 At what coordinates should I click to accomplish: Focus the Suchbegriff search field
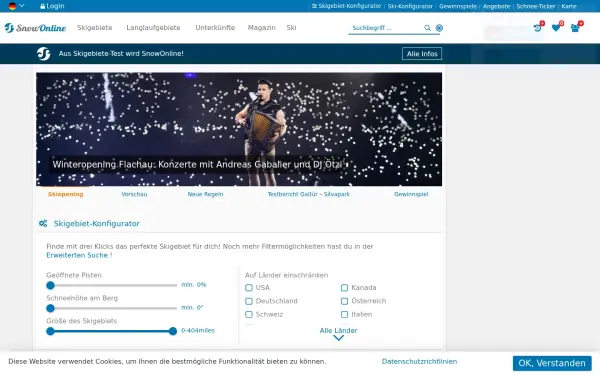(386, 28)
